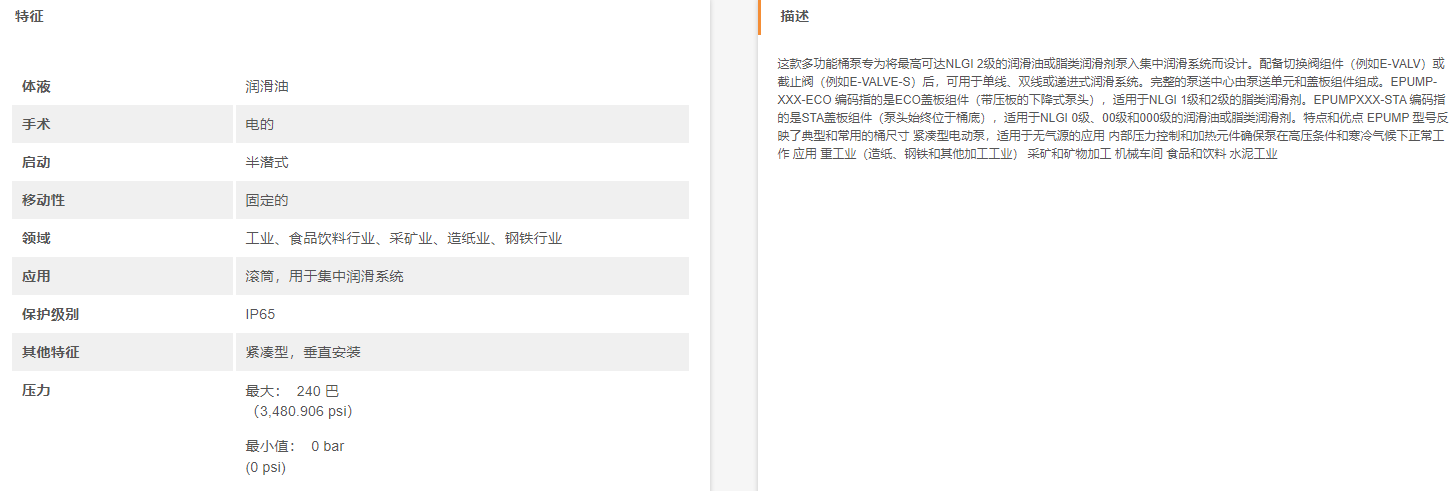
Task: Click the 体液 row label
Action: pos(36,87)
